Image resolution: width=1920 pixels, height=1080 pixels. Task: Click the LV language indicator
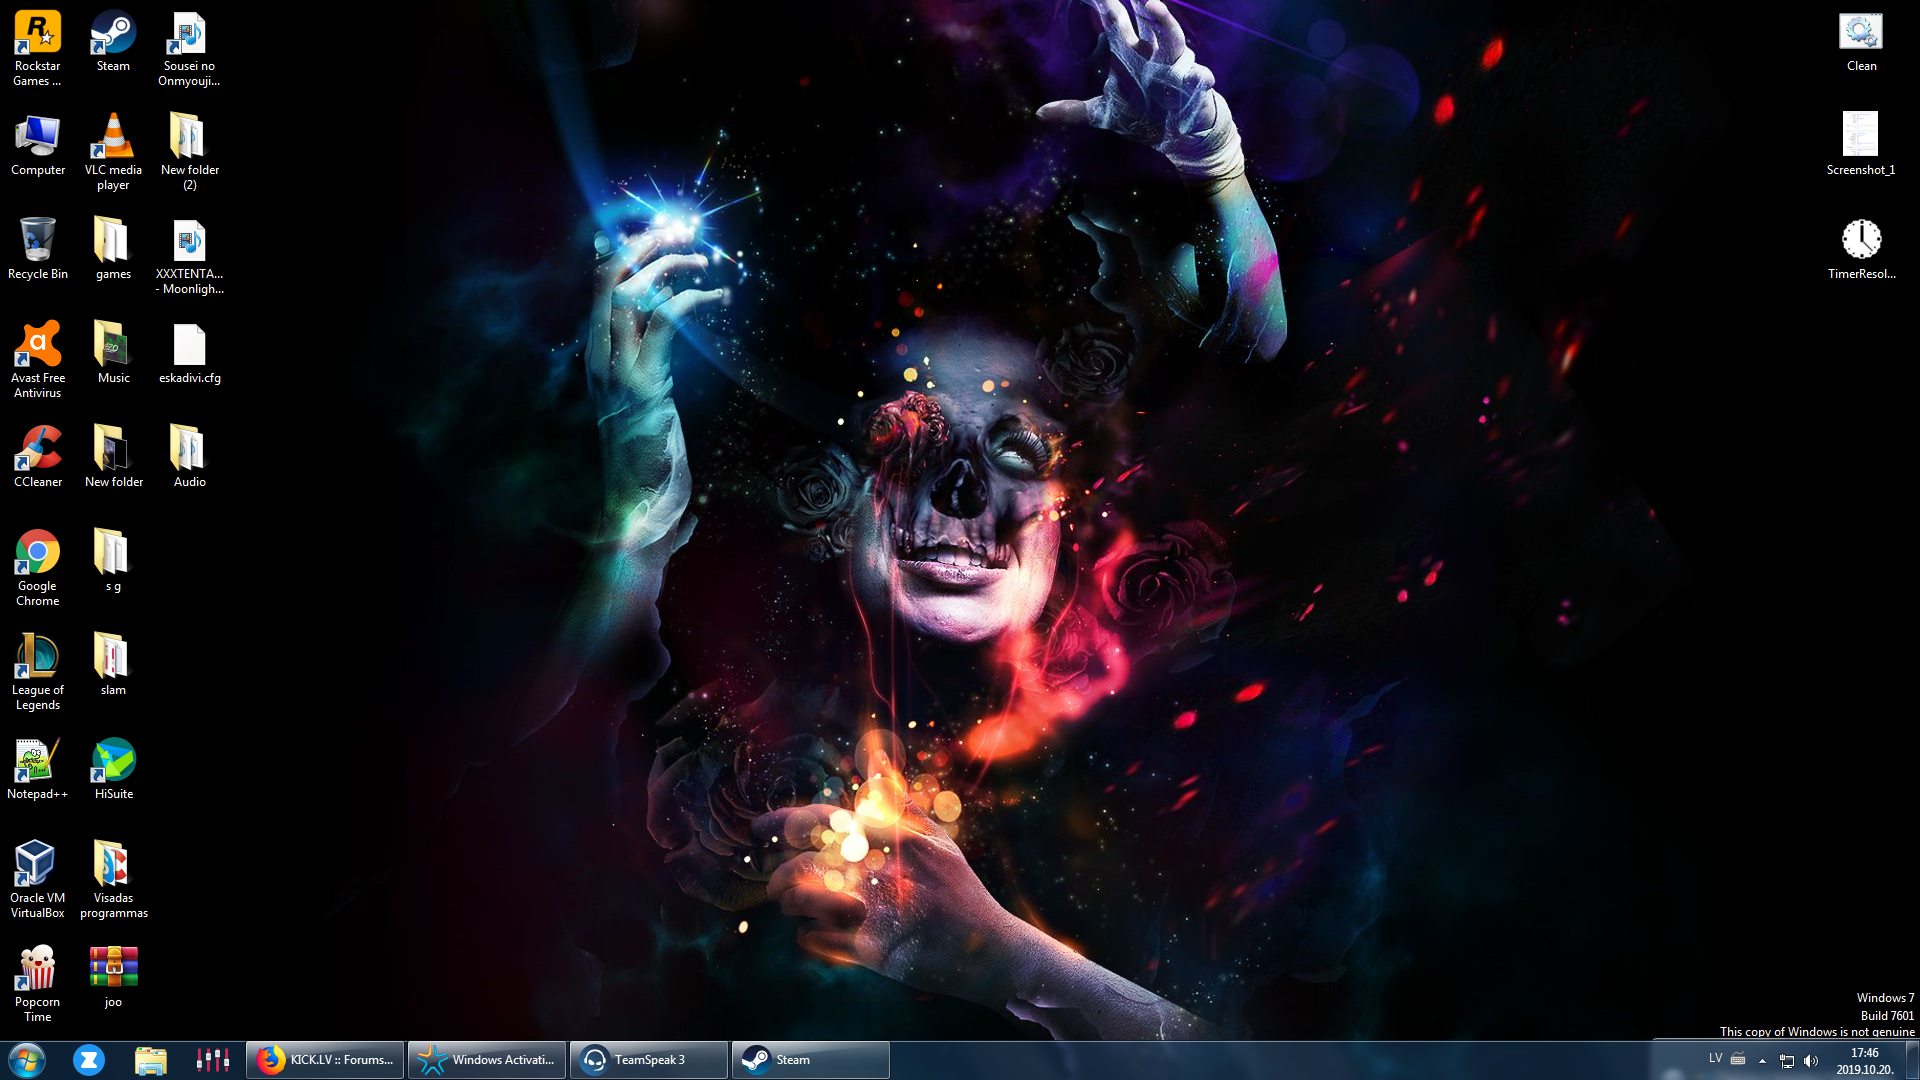click(x=1715, y=1059)
